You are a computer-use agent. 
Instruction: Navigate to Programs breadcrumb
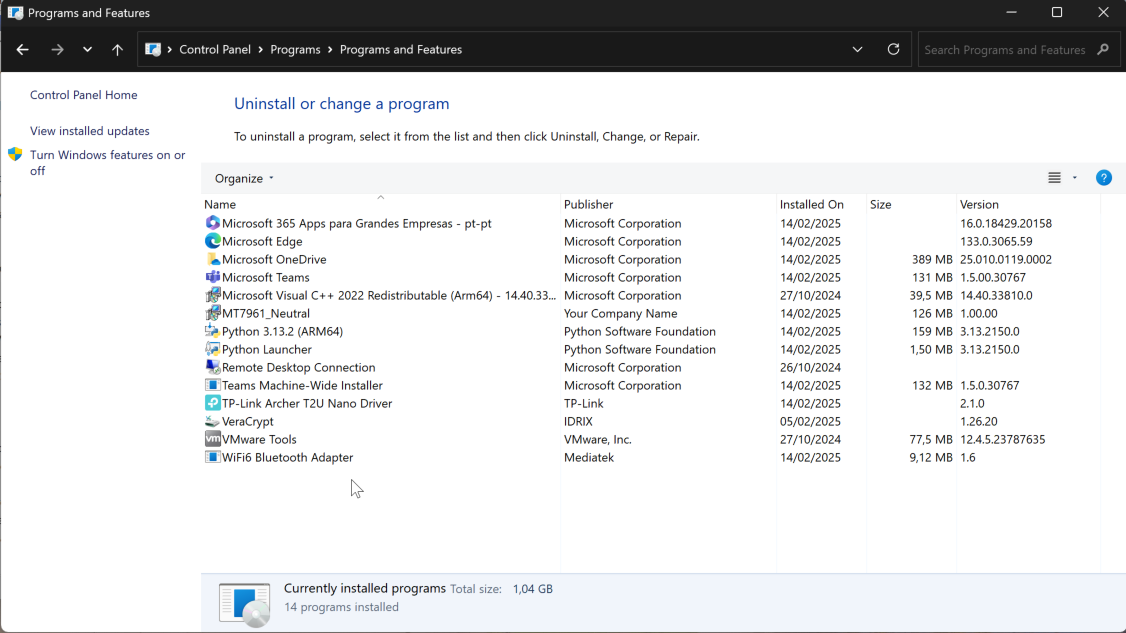tap(295, 50)
